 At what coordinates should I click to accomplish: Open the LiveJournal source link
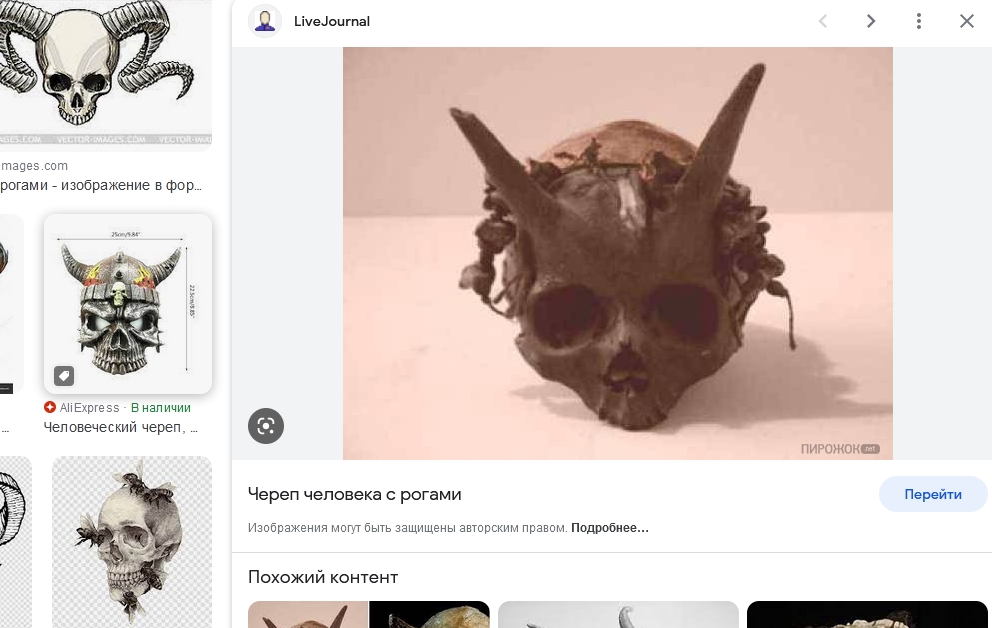pos(332,22)
